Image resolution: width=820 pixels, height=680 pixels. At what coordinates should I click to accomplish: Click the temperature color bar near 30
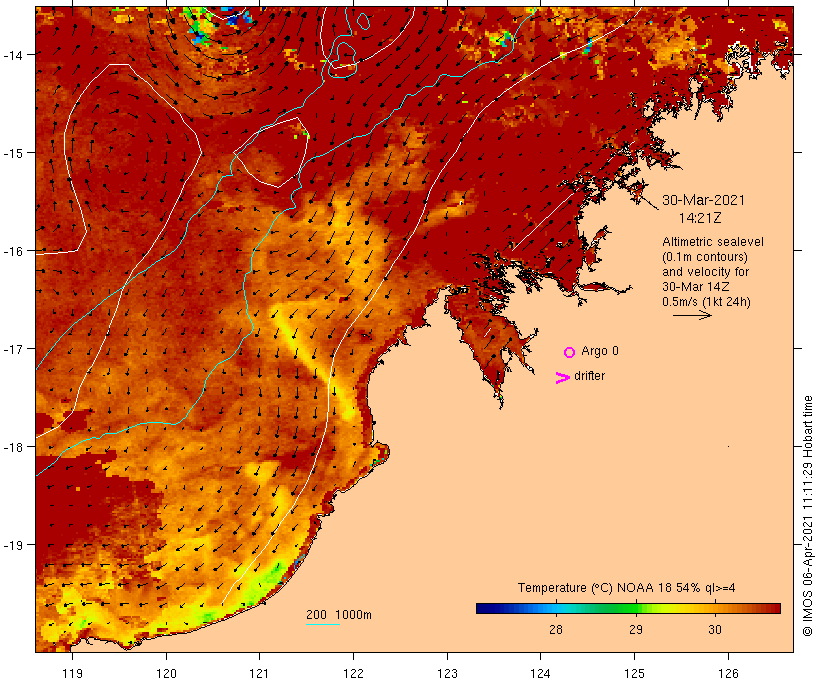715,608
